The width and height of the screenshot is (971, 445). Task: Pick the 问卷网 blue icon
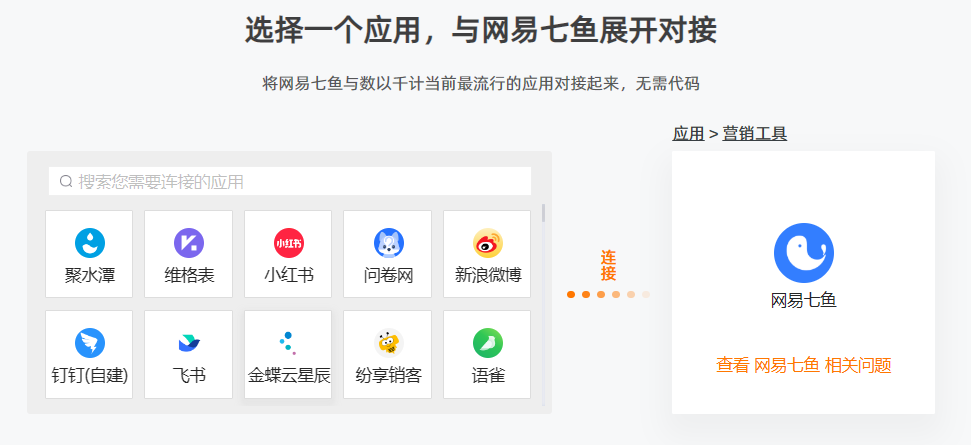pos(388,243)
